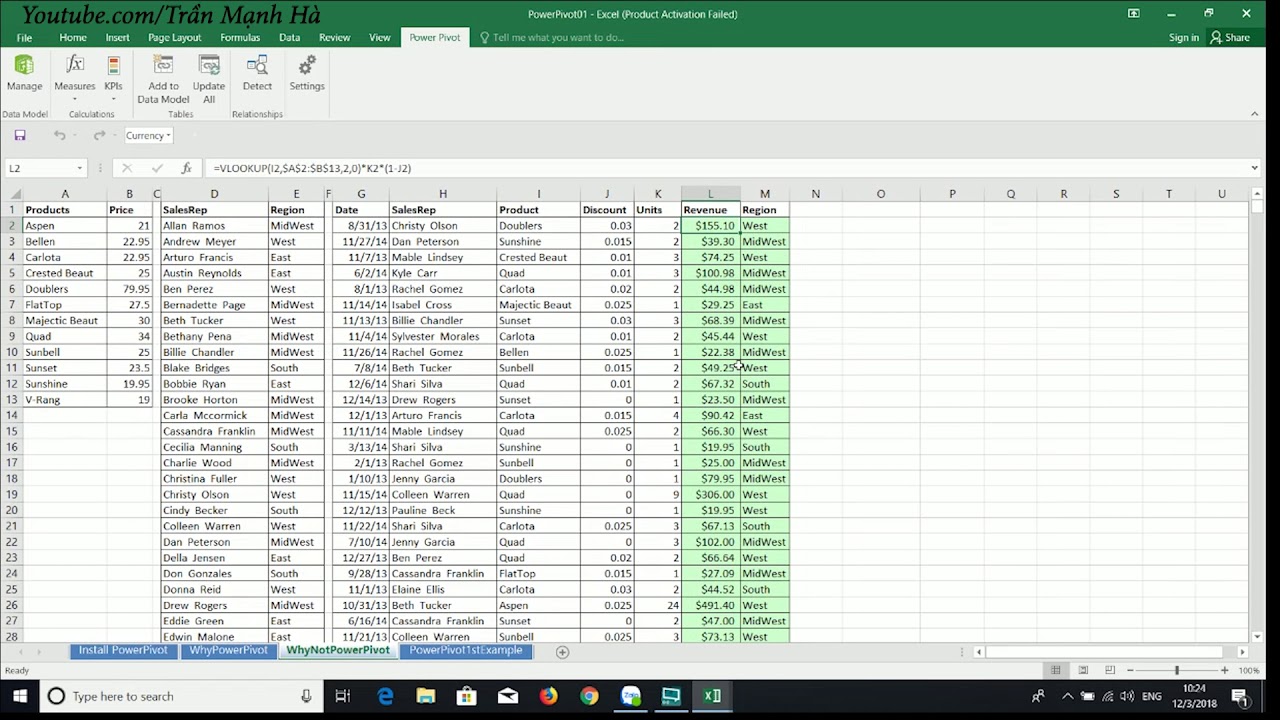This screenshot has width=1280, height=720.
Task: Select the Revenue header cell
Action: (x=711, y=210)
